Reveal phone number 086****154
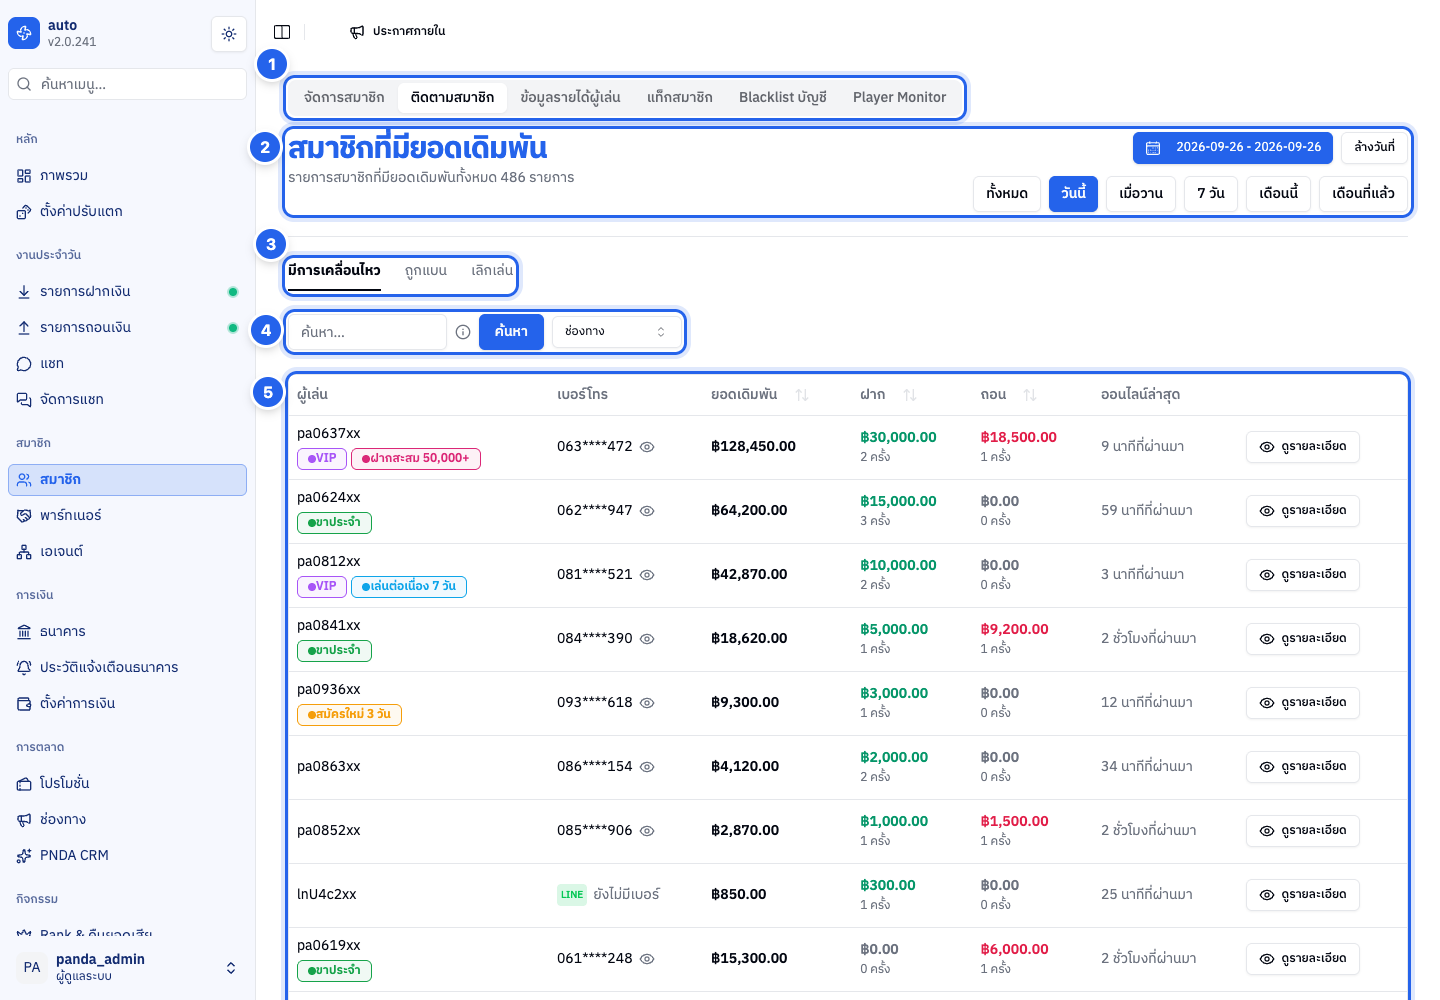 coord(647,767)
